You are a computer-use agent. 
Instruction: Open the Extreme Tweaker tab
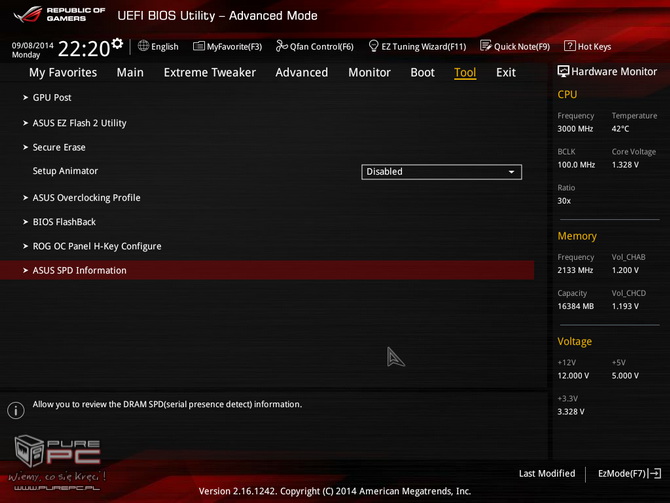(x=209, y=73)
